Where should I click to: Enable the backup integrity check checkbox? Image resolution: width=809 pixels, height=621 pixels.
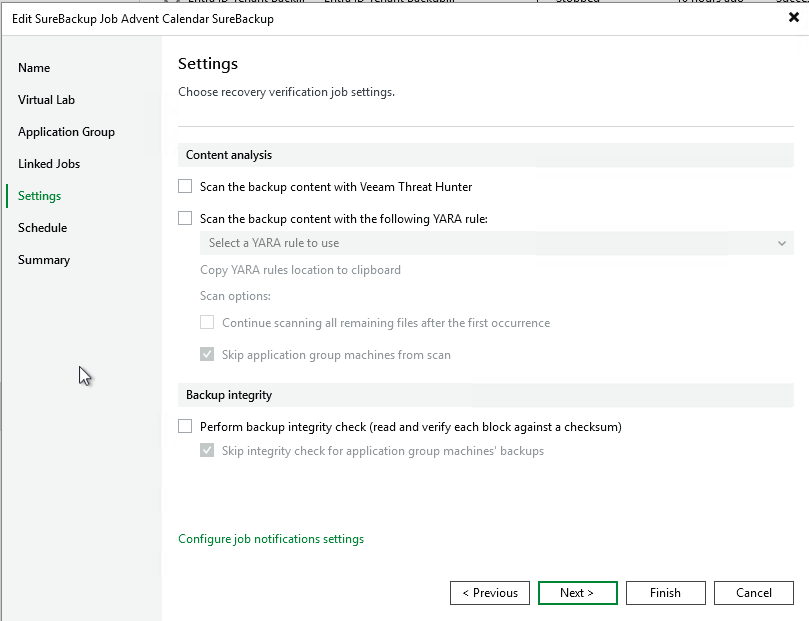(x=185, y=427)
